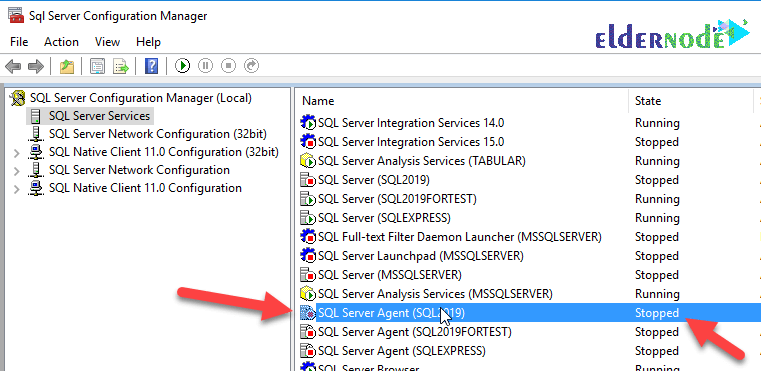Click the Export List toolbar icon

point(121,66)
